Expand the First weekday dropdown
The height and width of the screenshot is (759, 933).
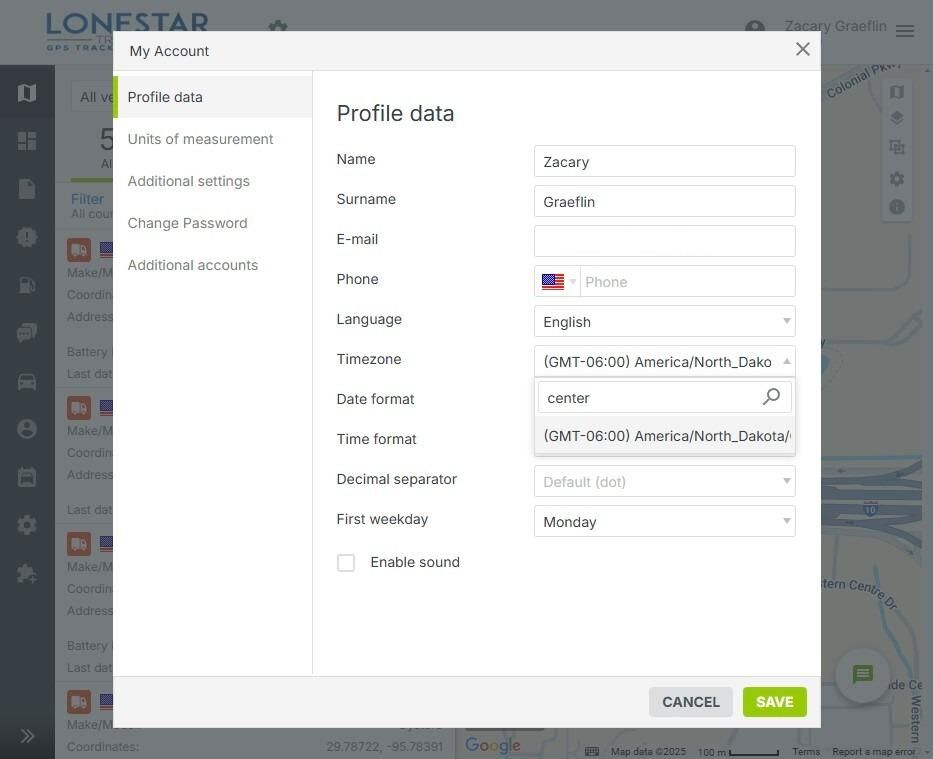pyautogui.click(x=664, y=521)
